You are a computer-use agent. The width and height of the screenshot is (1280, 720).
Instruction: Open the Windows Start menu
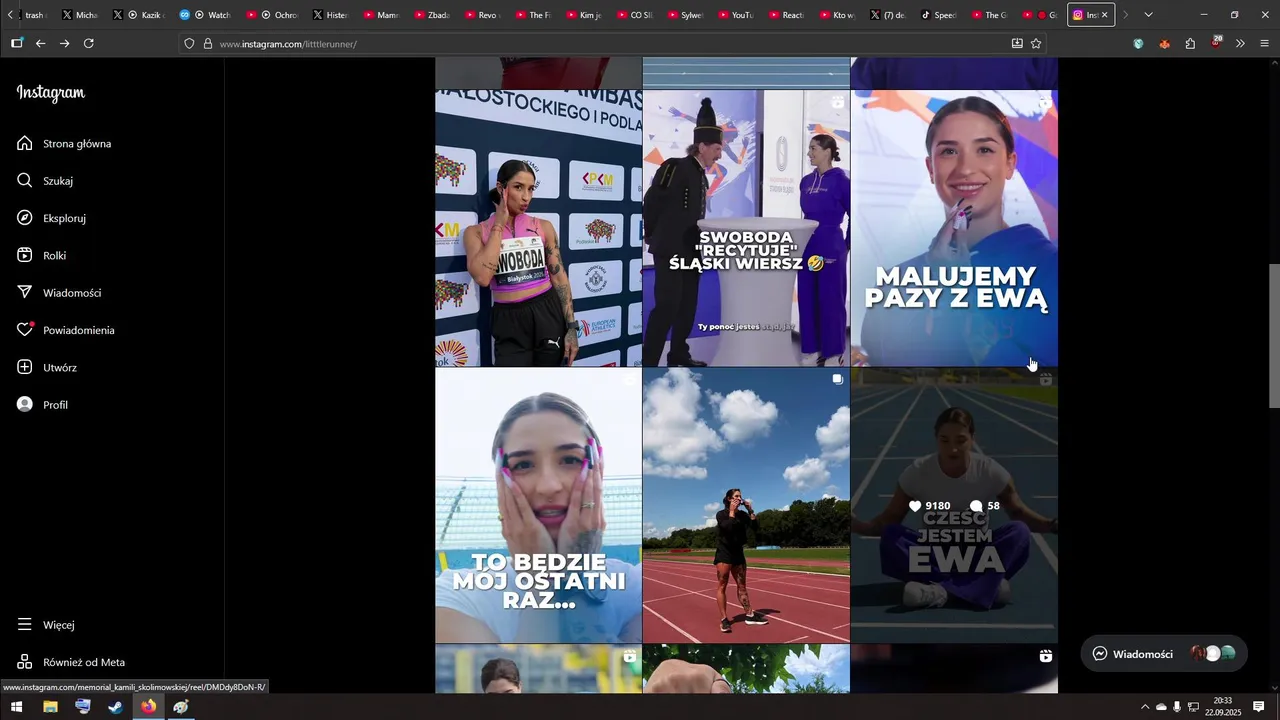click(x=16, y=707)
